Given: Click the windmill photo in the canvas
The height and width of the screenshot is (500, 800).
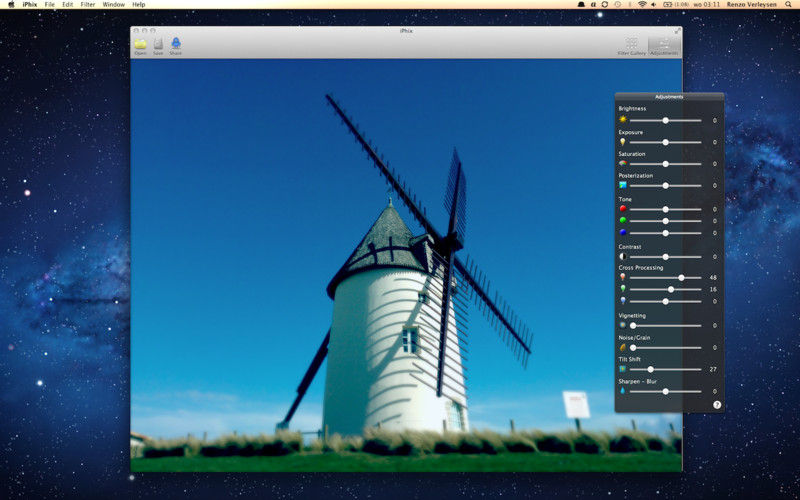Looking at the screenshot, I should point(406,265).
